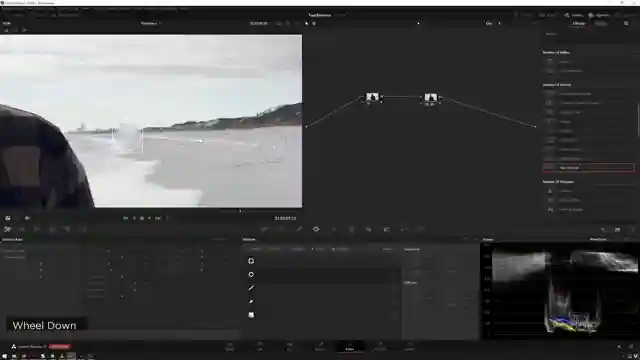Click the viewer scrubber playhead
Image resolution: width=640 pixels, height=360 pixels.
click(x=240, y=211)
